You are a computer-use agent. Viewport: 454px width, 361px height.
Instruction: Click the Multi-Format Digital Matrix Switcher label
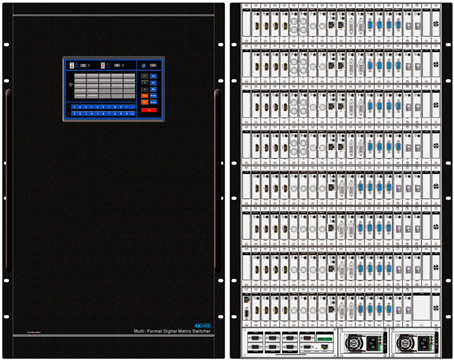[172, 331]
